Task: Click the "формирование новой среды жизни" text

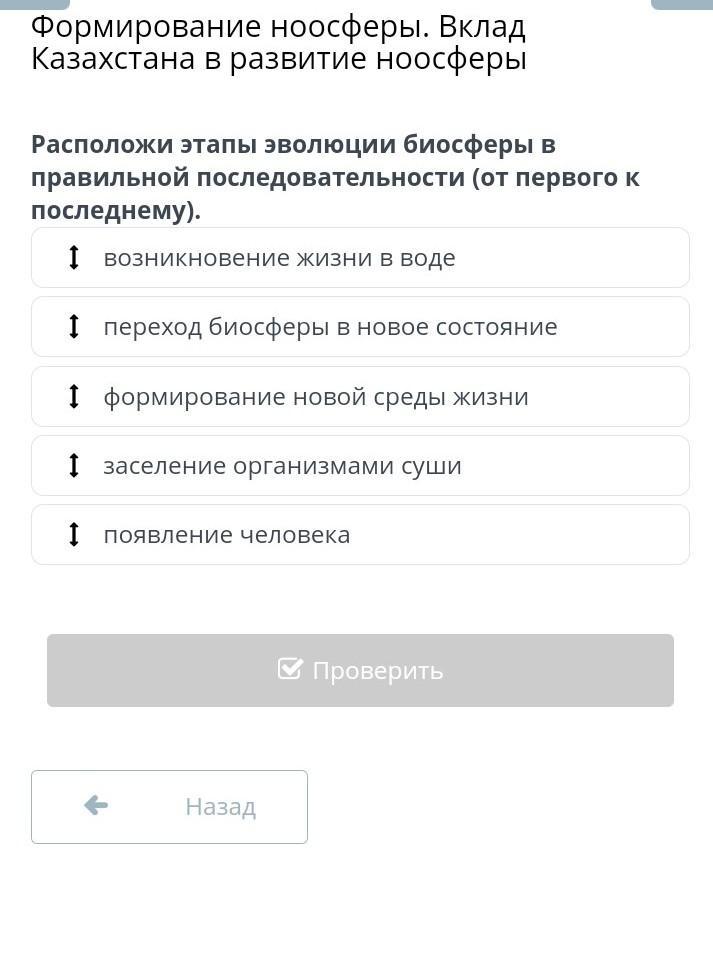Action: click(316, 397)
